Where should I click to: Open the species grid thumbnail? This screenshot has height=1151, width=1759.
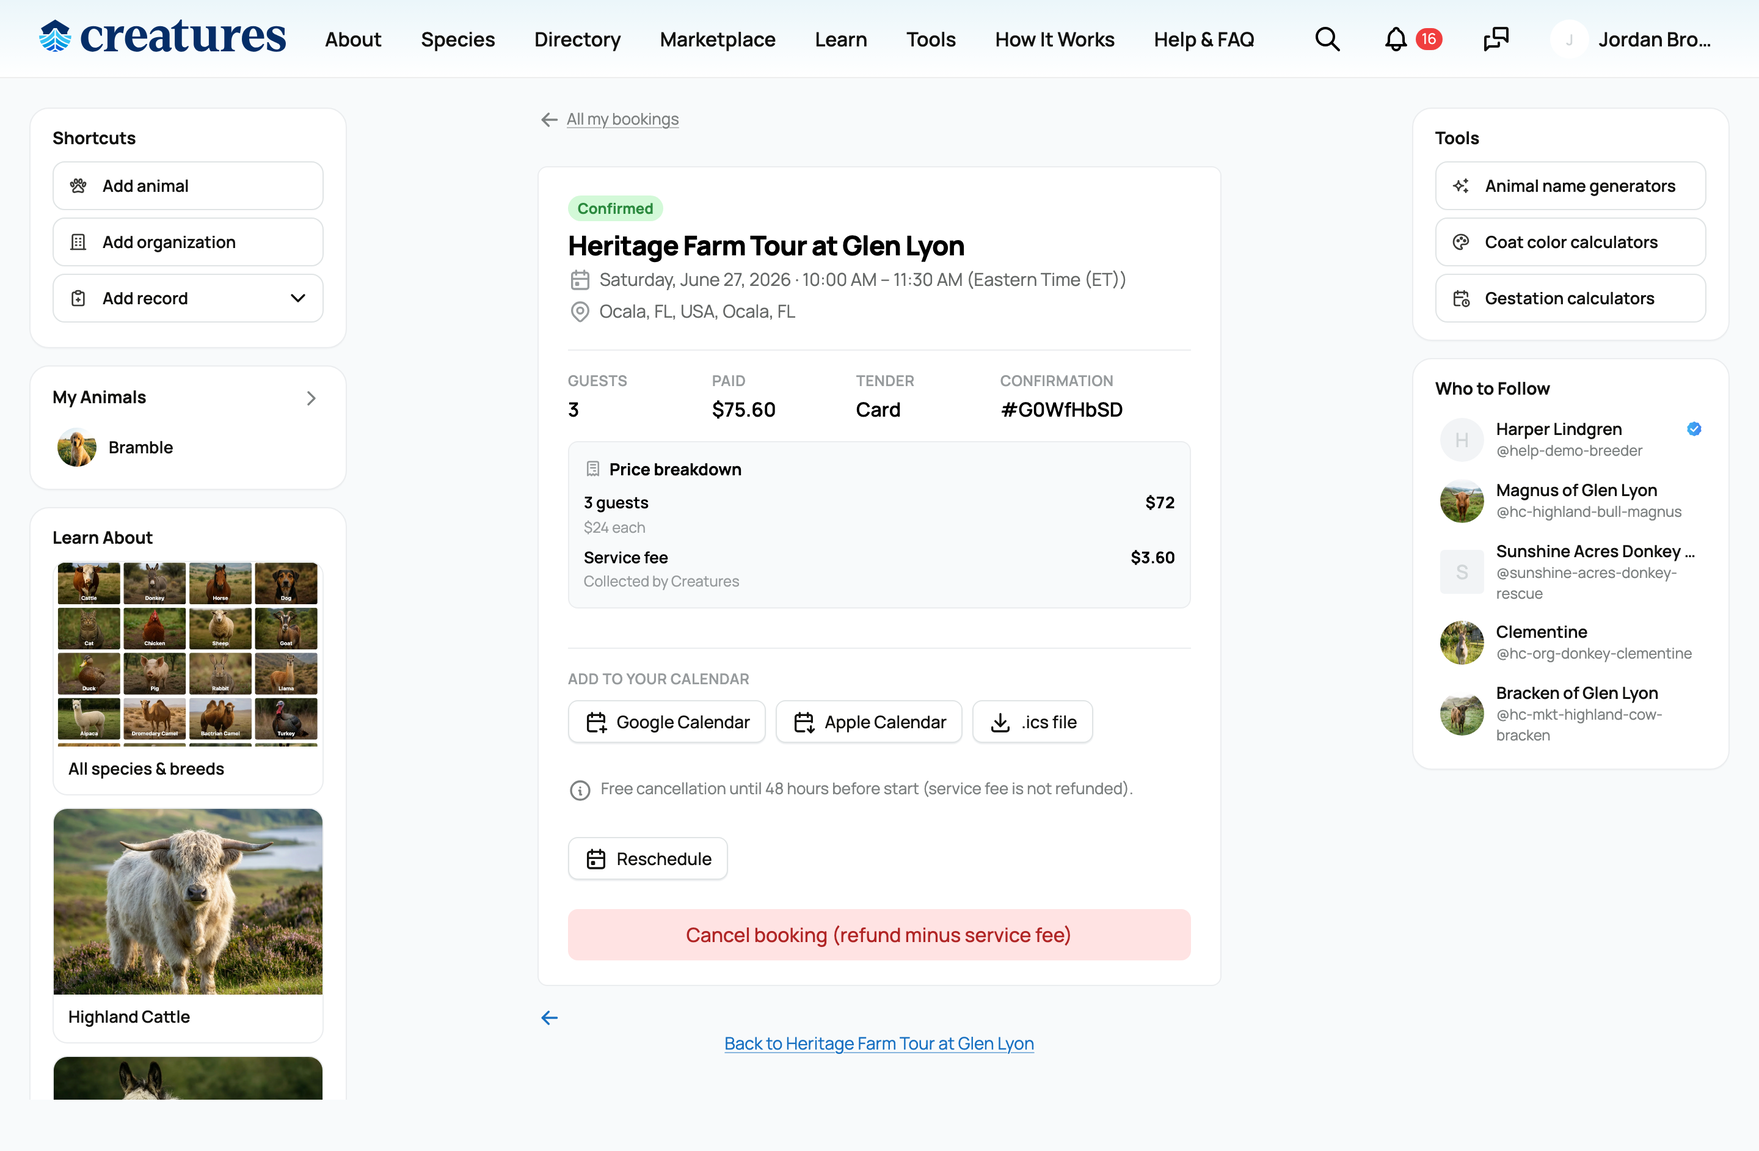click(x=188, y=654)
